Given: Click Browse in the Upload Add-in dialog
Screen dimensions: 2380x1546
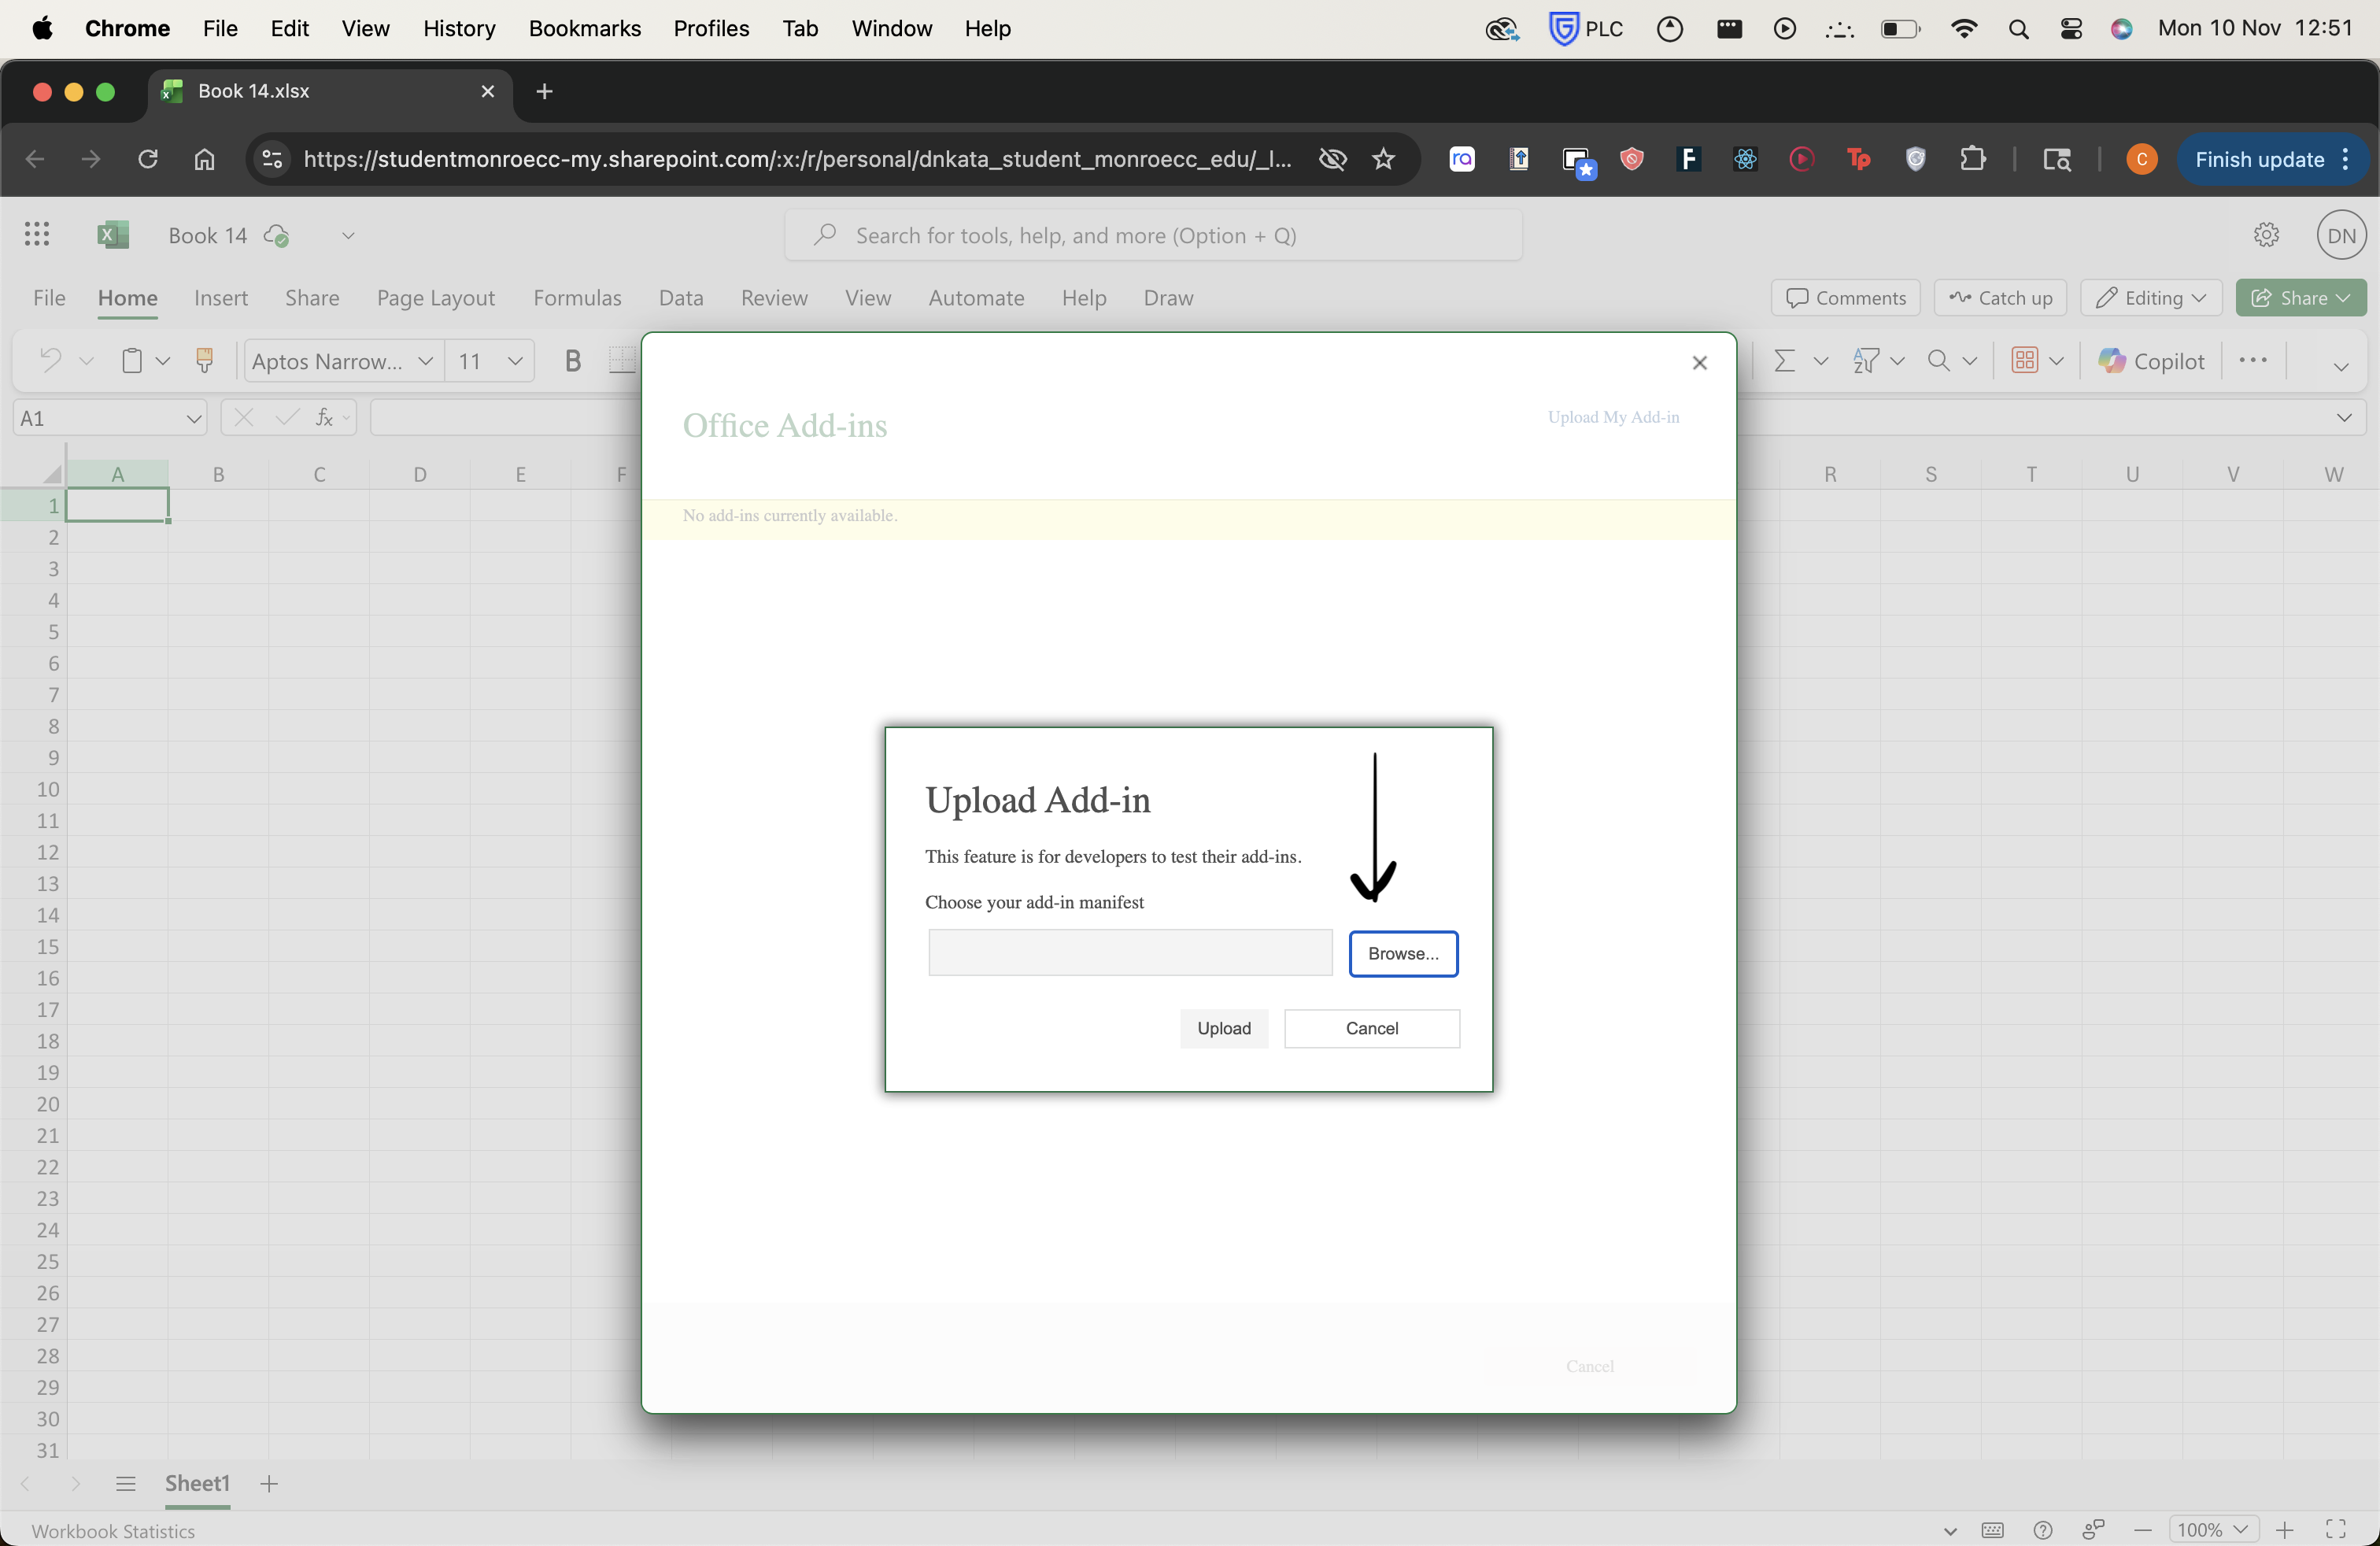Looking at the screenshot, I should pos(1403,953).
